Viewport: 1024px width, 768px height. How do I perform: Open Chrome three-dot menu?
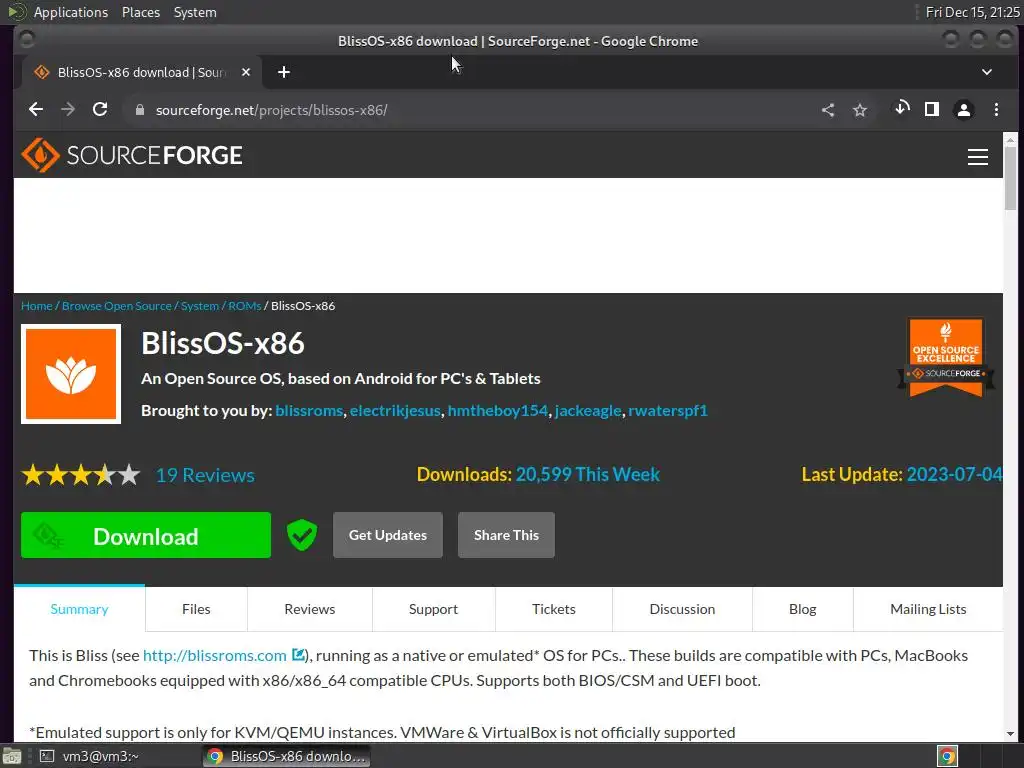coord(996,110)
